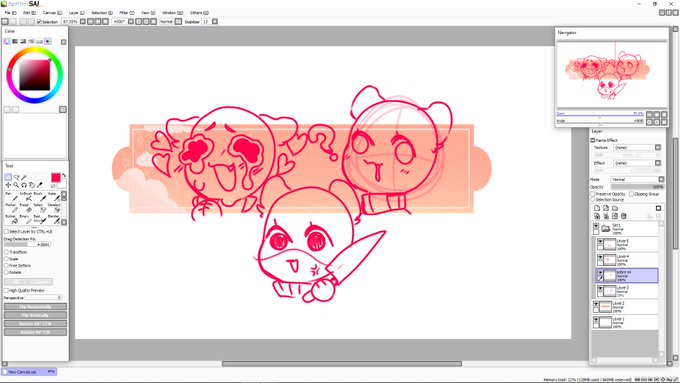Open the Stabilizer value dropdown

pyautogui.click(x=215, y=21)
